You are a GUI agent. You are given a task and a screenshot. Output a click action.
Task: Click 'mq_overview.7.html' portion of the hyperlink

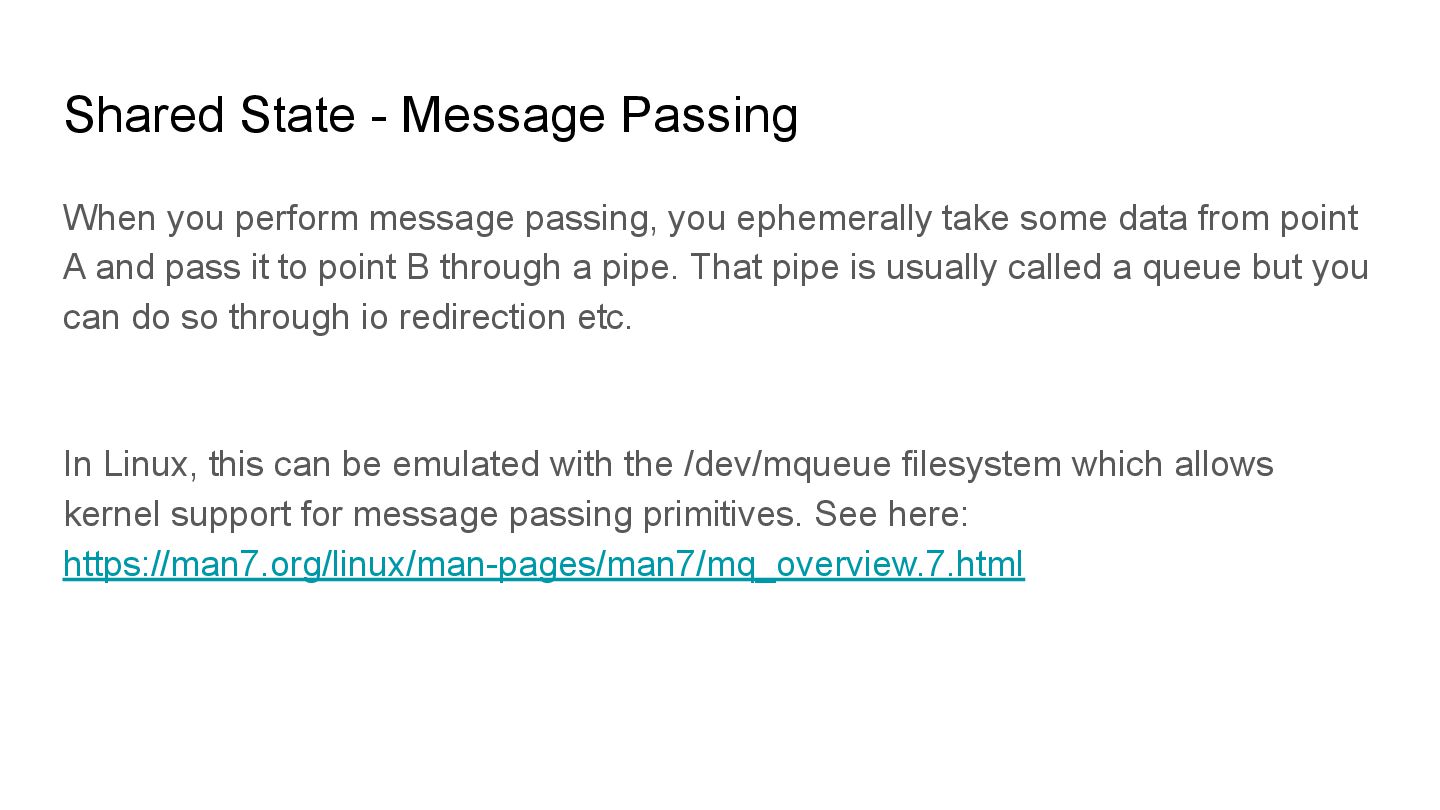[865, 565]
